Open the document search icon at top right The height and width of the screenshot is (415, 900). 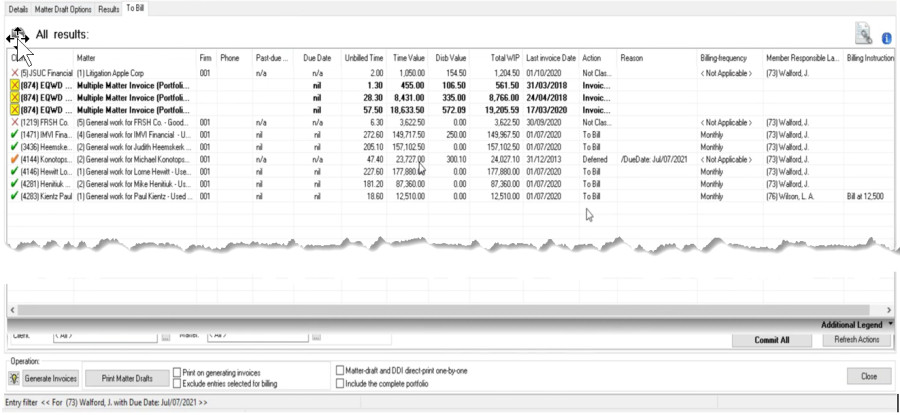coord(863,33)
